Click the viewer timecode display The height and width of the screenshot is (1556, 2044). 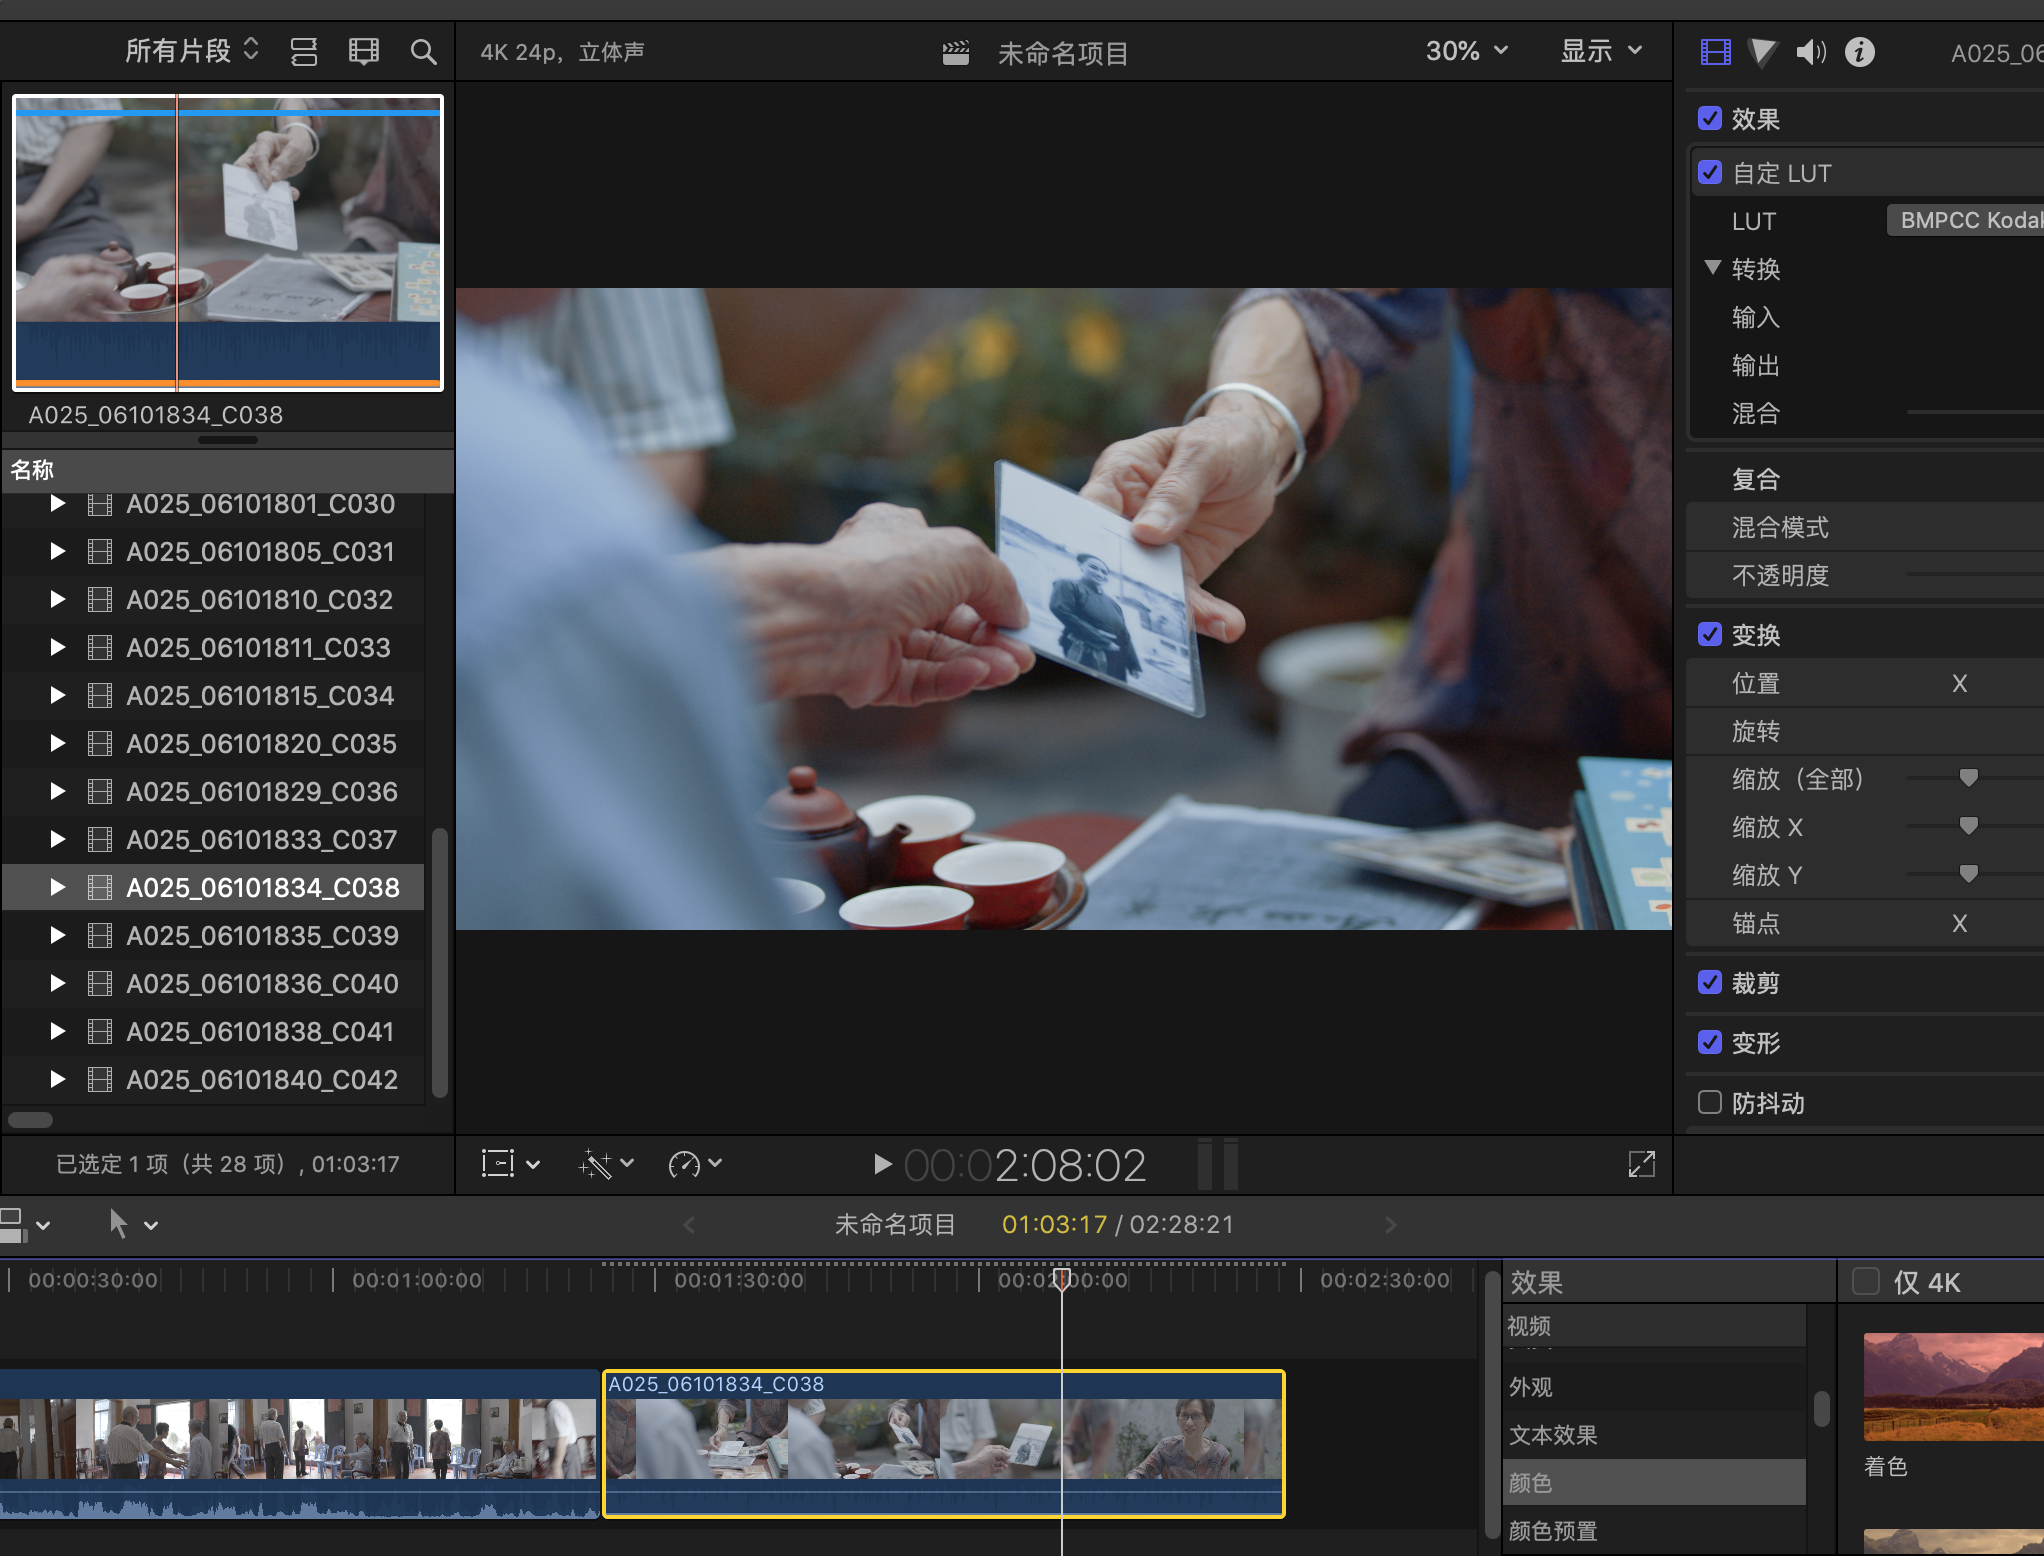[1025, 1165]
